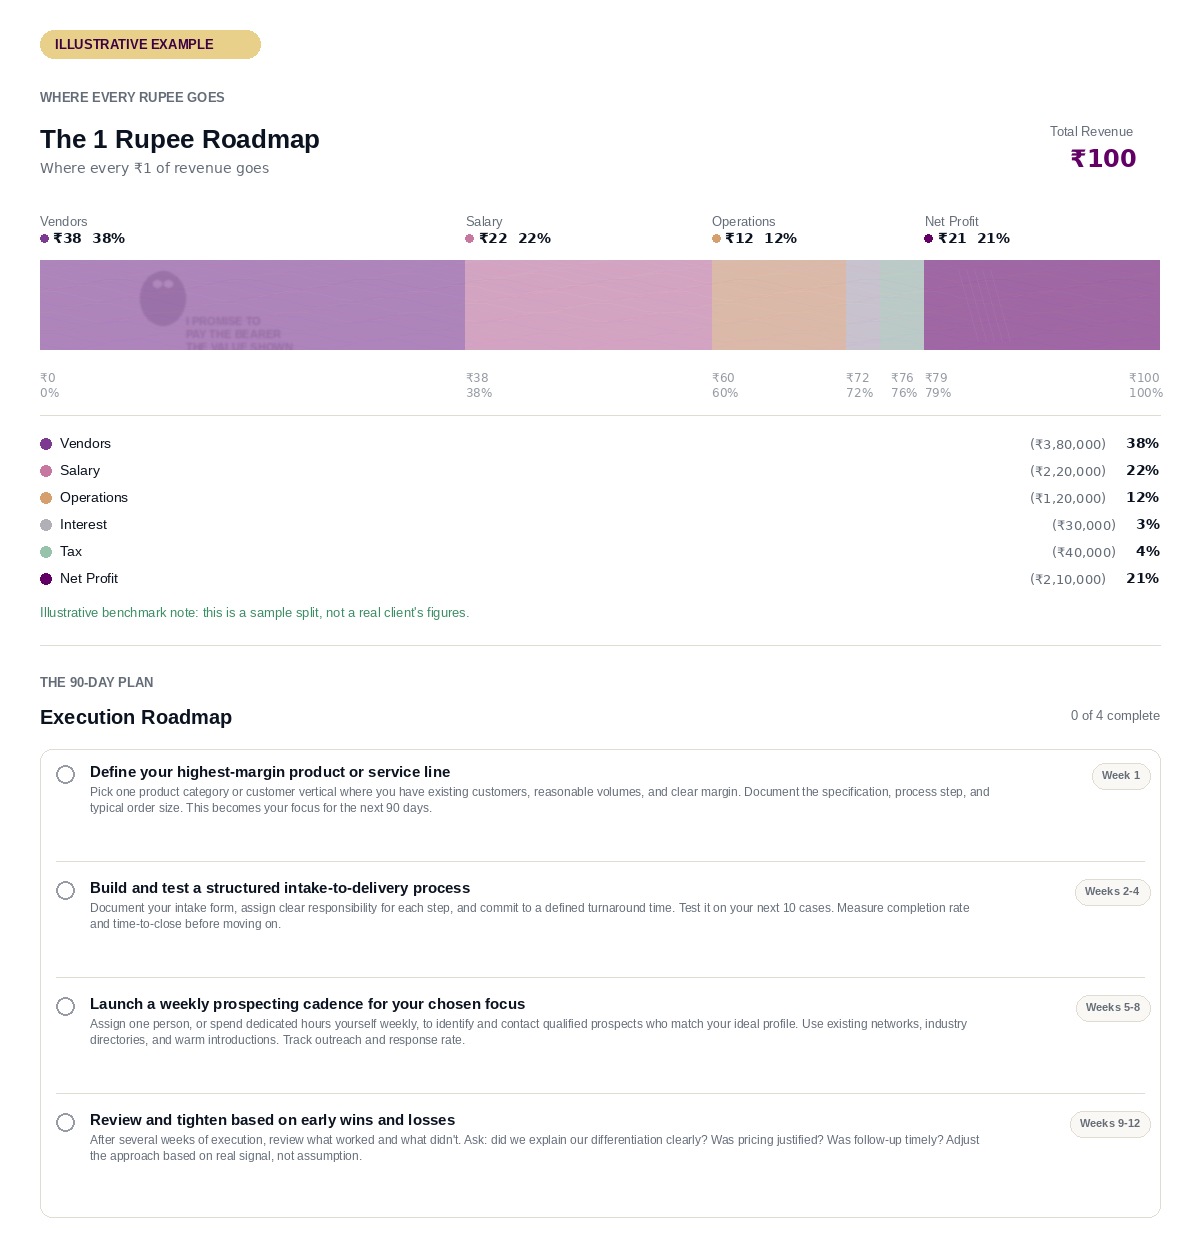The width and height of the screenshot is (1200, 1247).
Task: Click the '0 of 4 complete' counter
Action: (1115, 716)
